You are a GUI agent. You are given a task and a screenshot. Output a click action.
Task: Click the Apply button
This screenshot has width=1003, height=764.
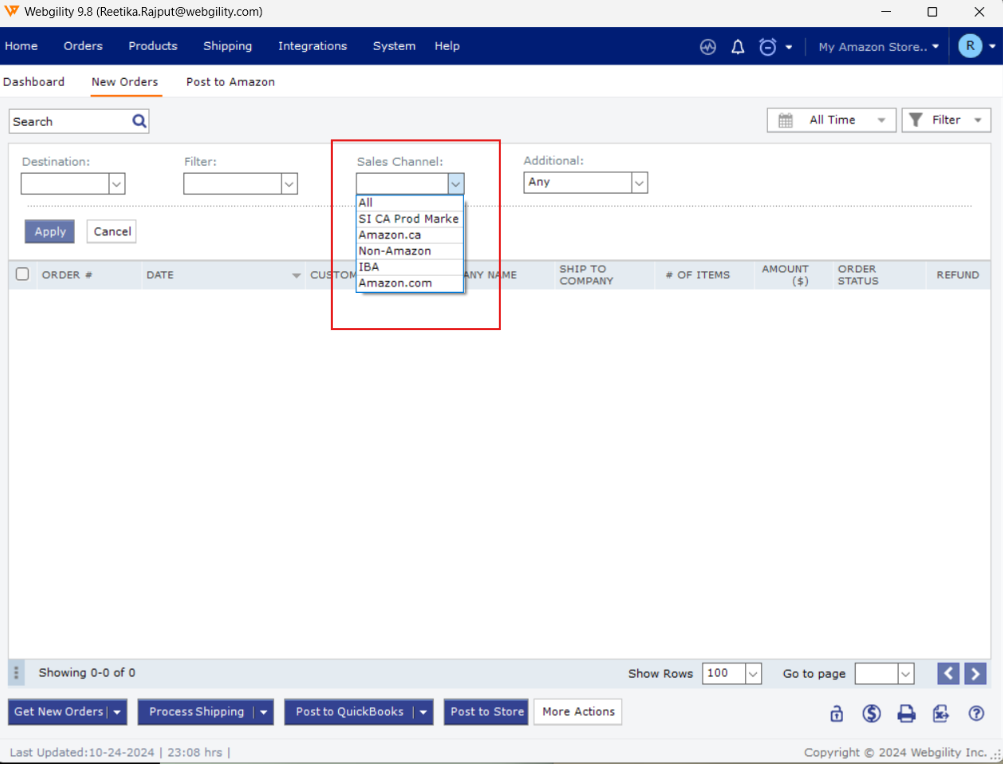(50, 232)
